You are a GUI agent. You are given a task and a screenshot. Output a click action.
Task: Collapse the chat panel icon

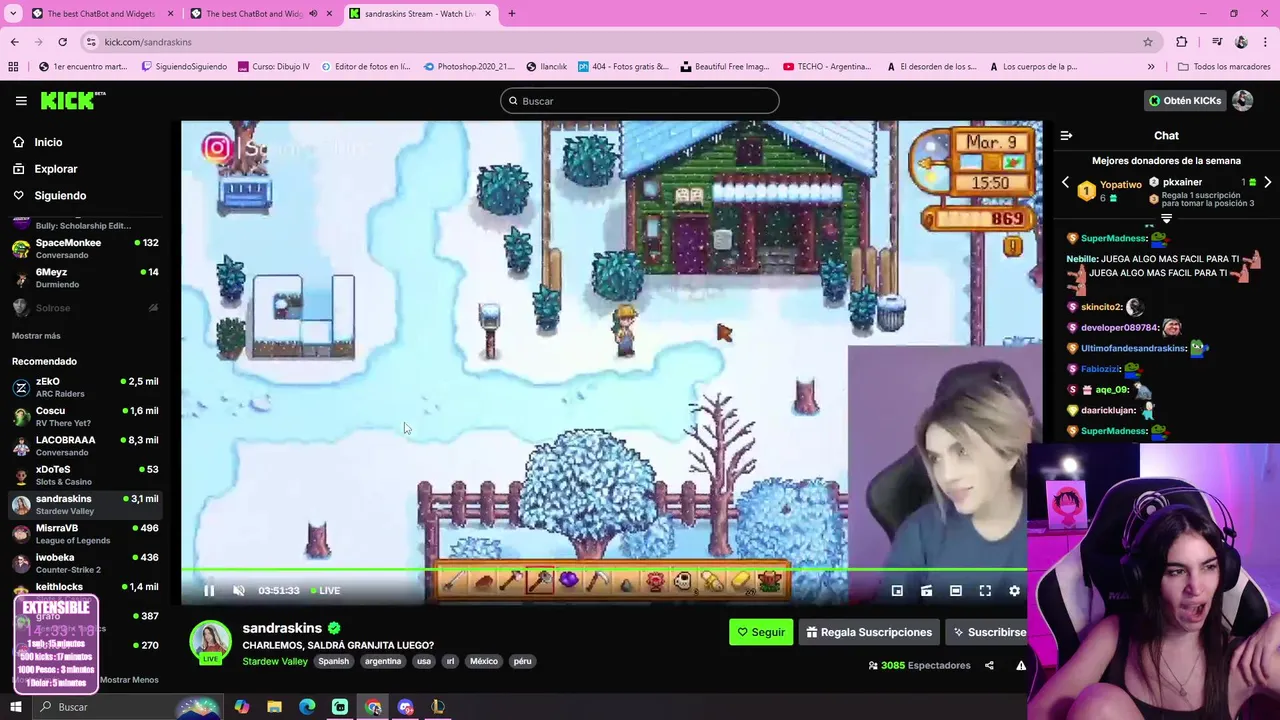coord(1066,135)
